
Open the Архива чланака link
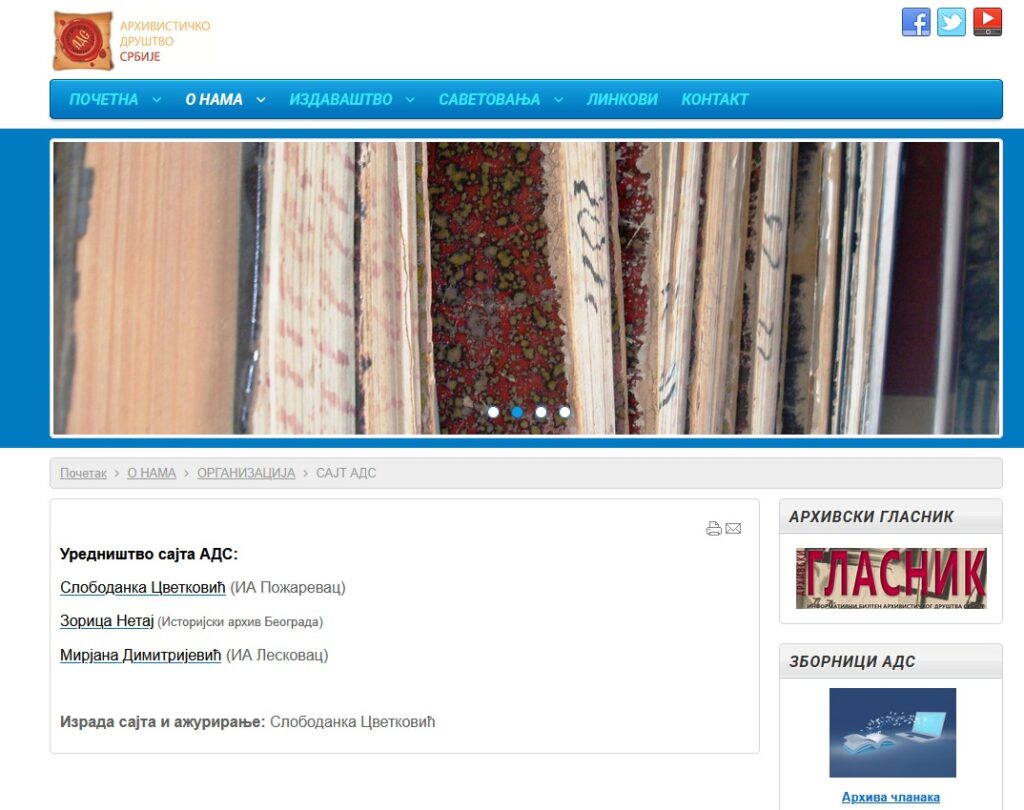coord(890,797)
